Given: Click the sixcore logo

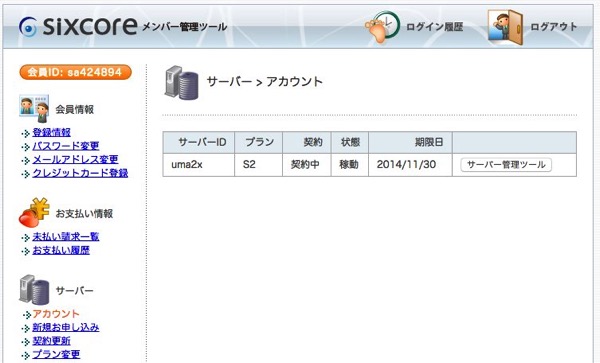Looking at the screenshot, I should (x=78, y=26).
